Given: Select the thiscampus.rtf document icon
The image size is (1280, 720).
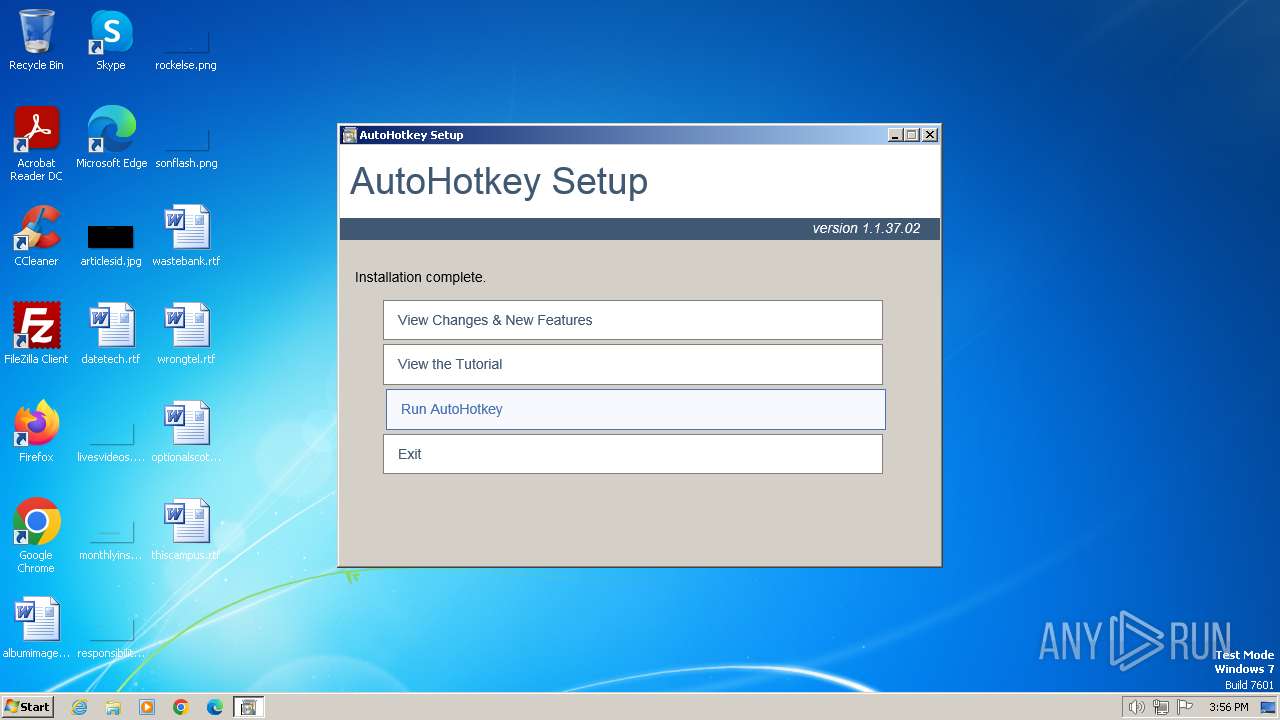Looking at the screenshot, I should point(186,530).
